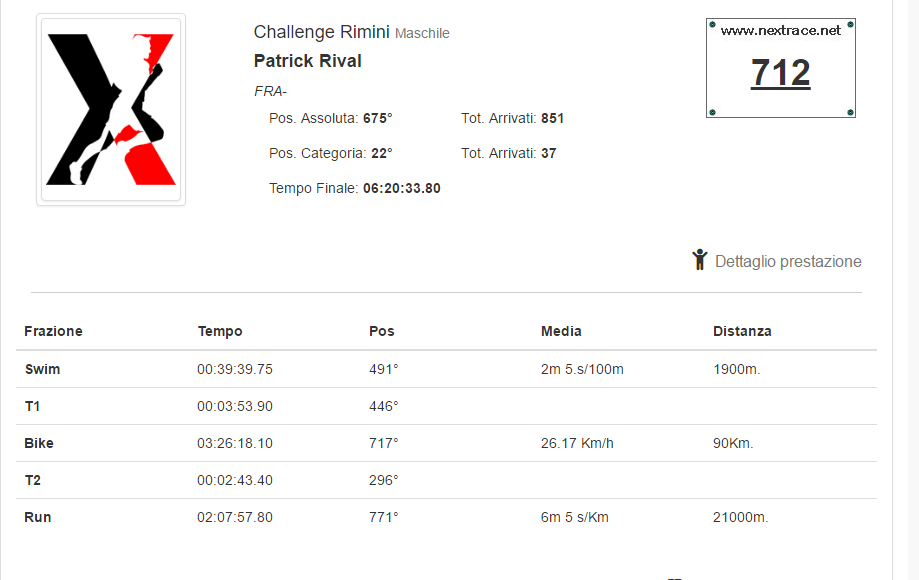This screenshot has height=580, width=919.
Task: Click the person icon beside Dettaglio prestazione
Action: coord(699,260)
